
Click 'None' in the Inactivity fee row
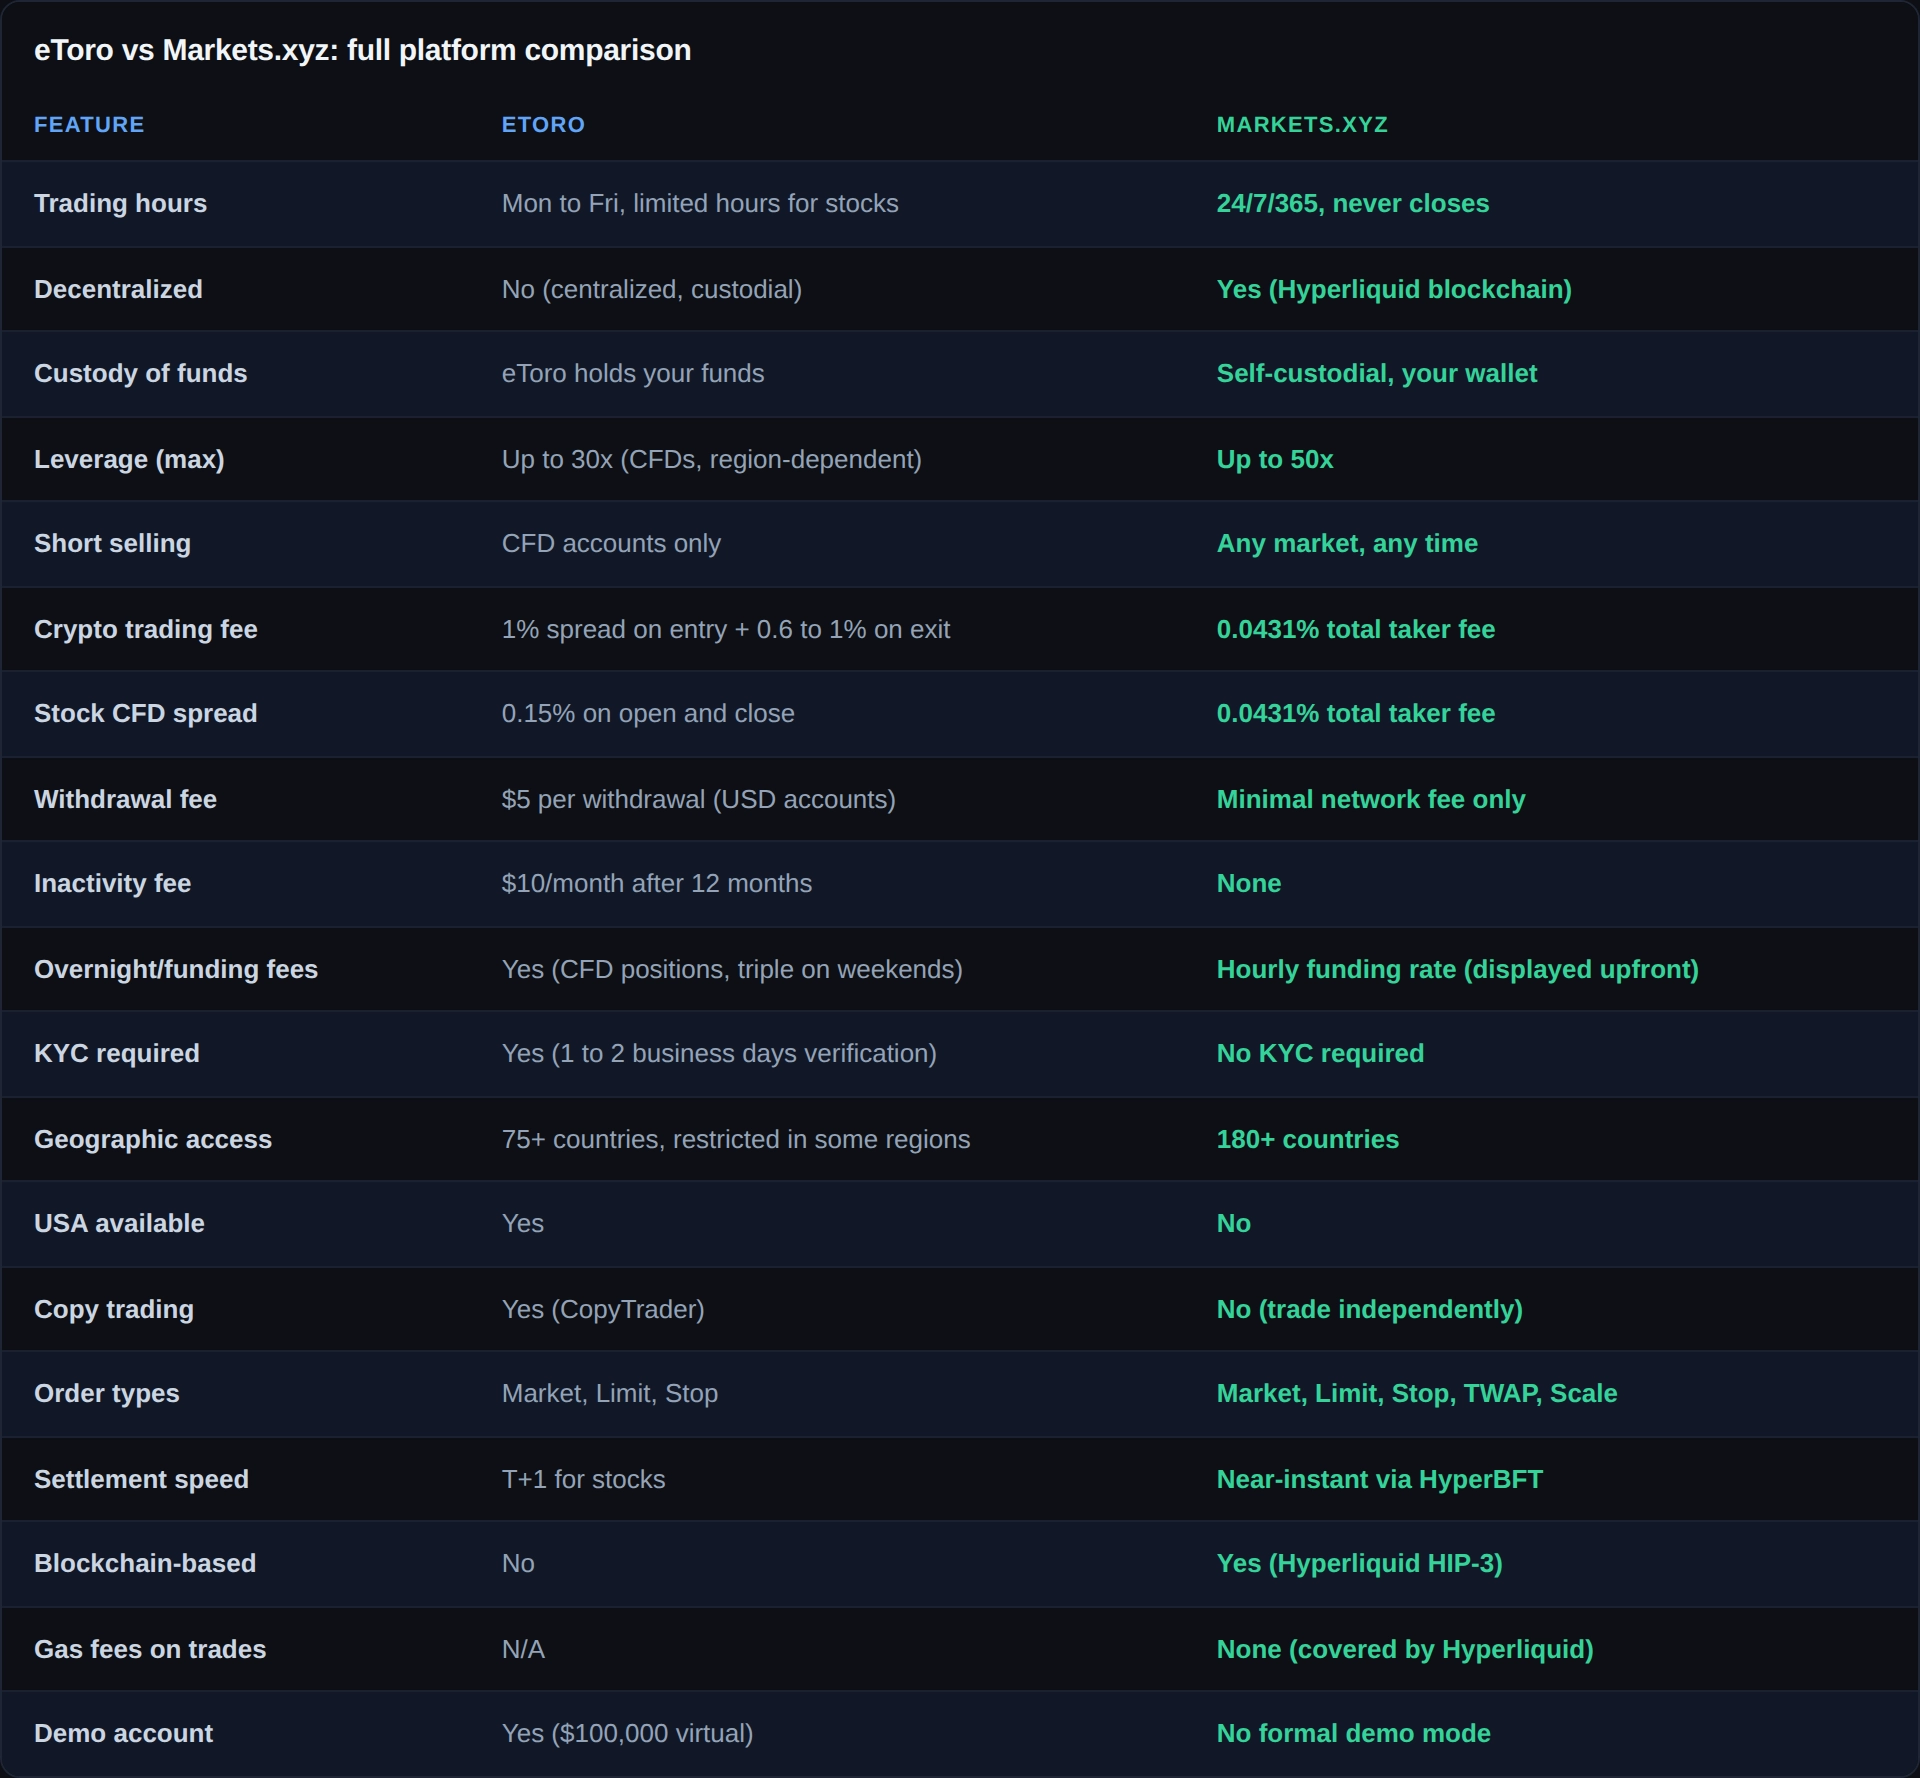point(1248,883)
